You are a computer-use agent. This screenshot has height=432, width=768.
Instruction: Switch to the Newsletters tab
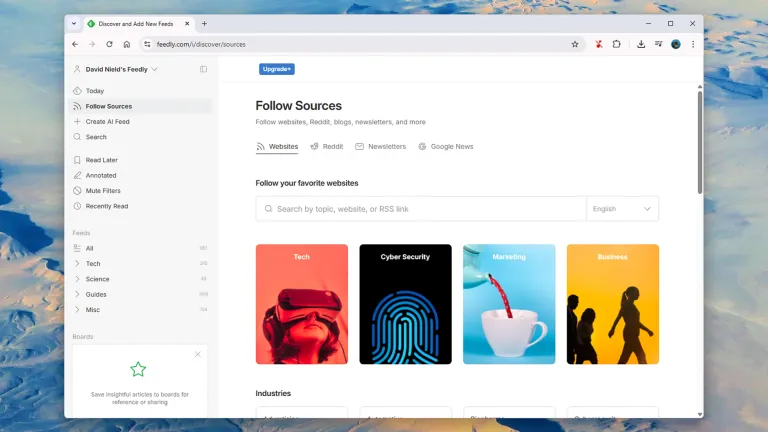click(x=381, y=147)
